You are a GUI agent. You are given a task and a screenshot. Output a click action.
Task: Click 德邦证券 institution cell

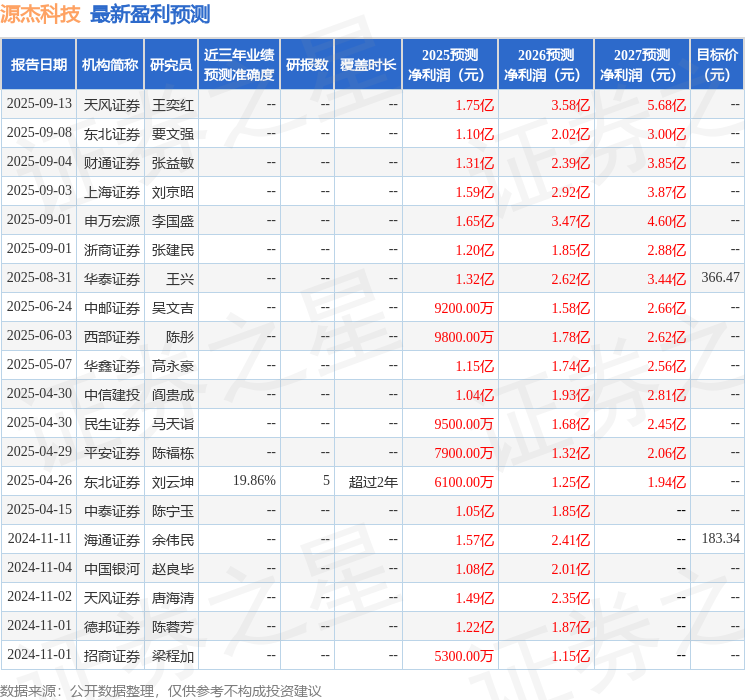112,627
